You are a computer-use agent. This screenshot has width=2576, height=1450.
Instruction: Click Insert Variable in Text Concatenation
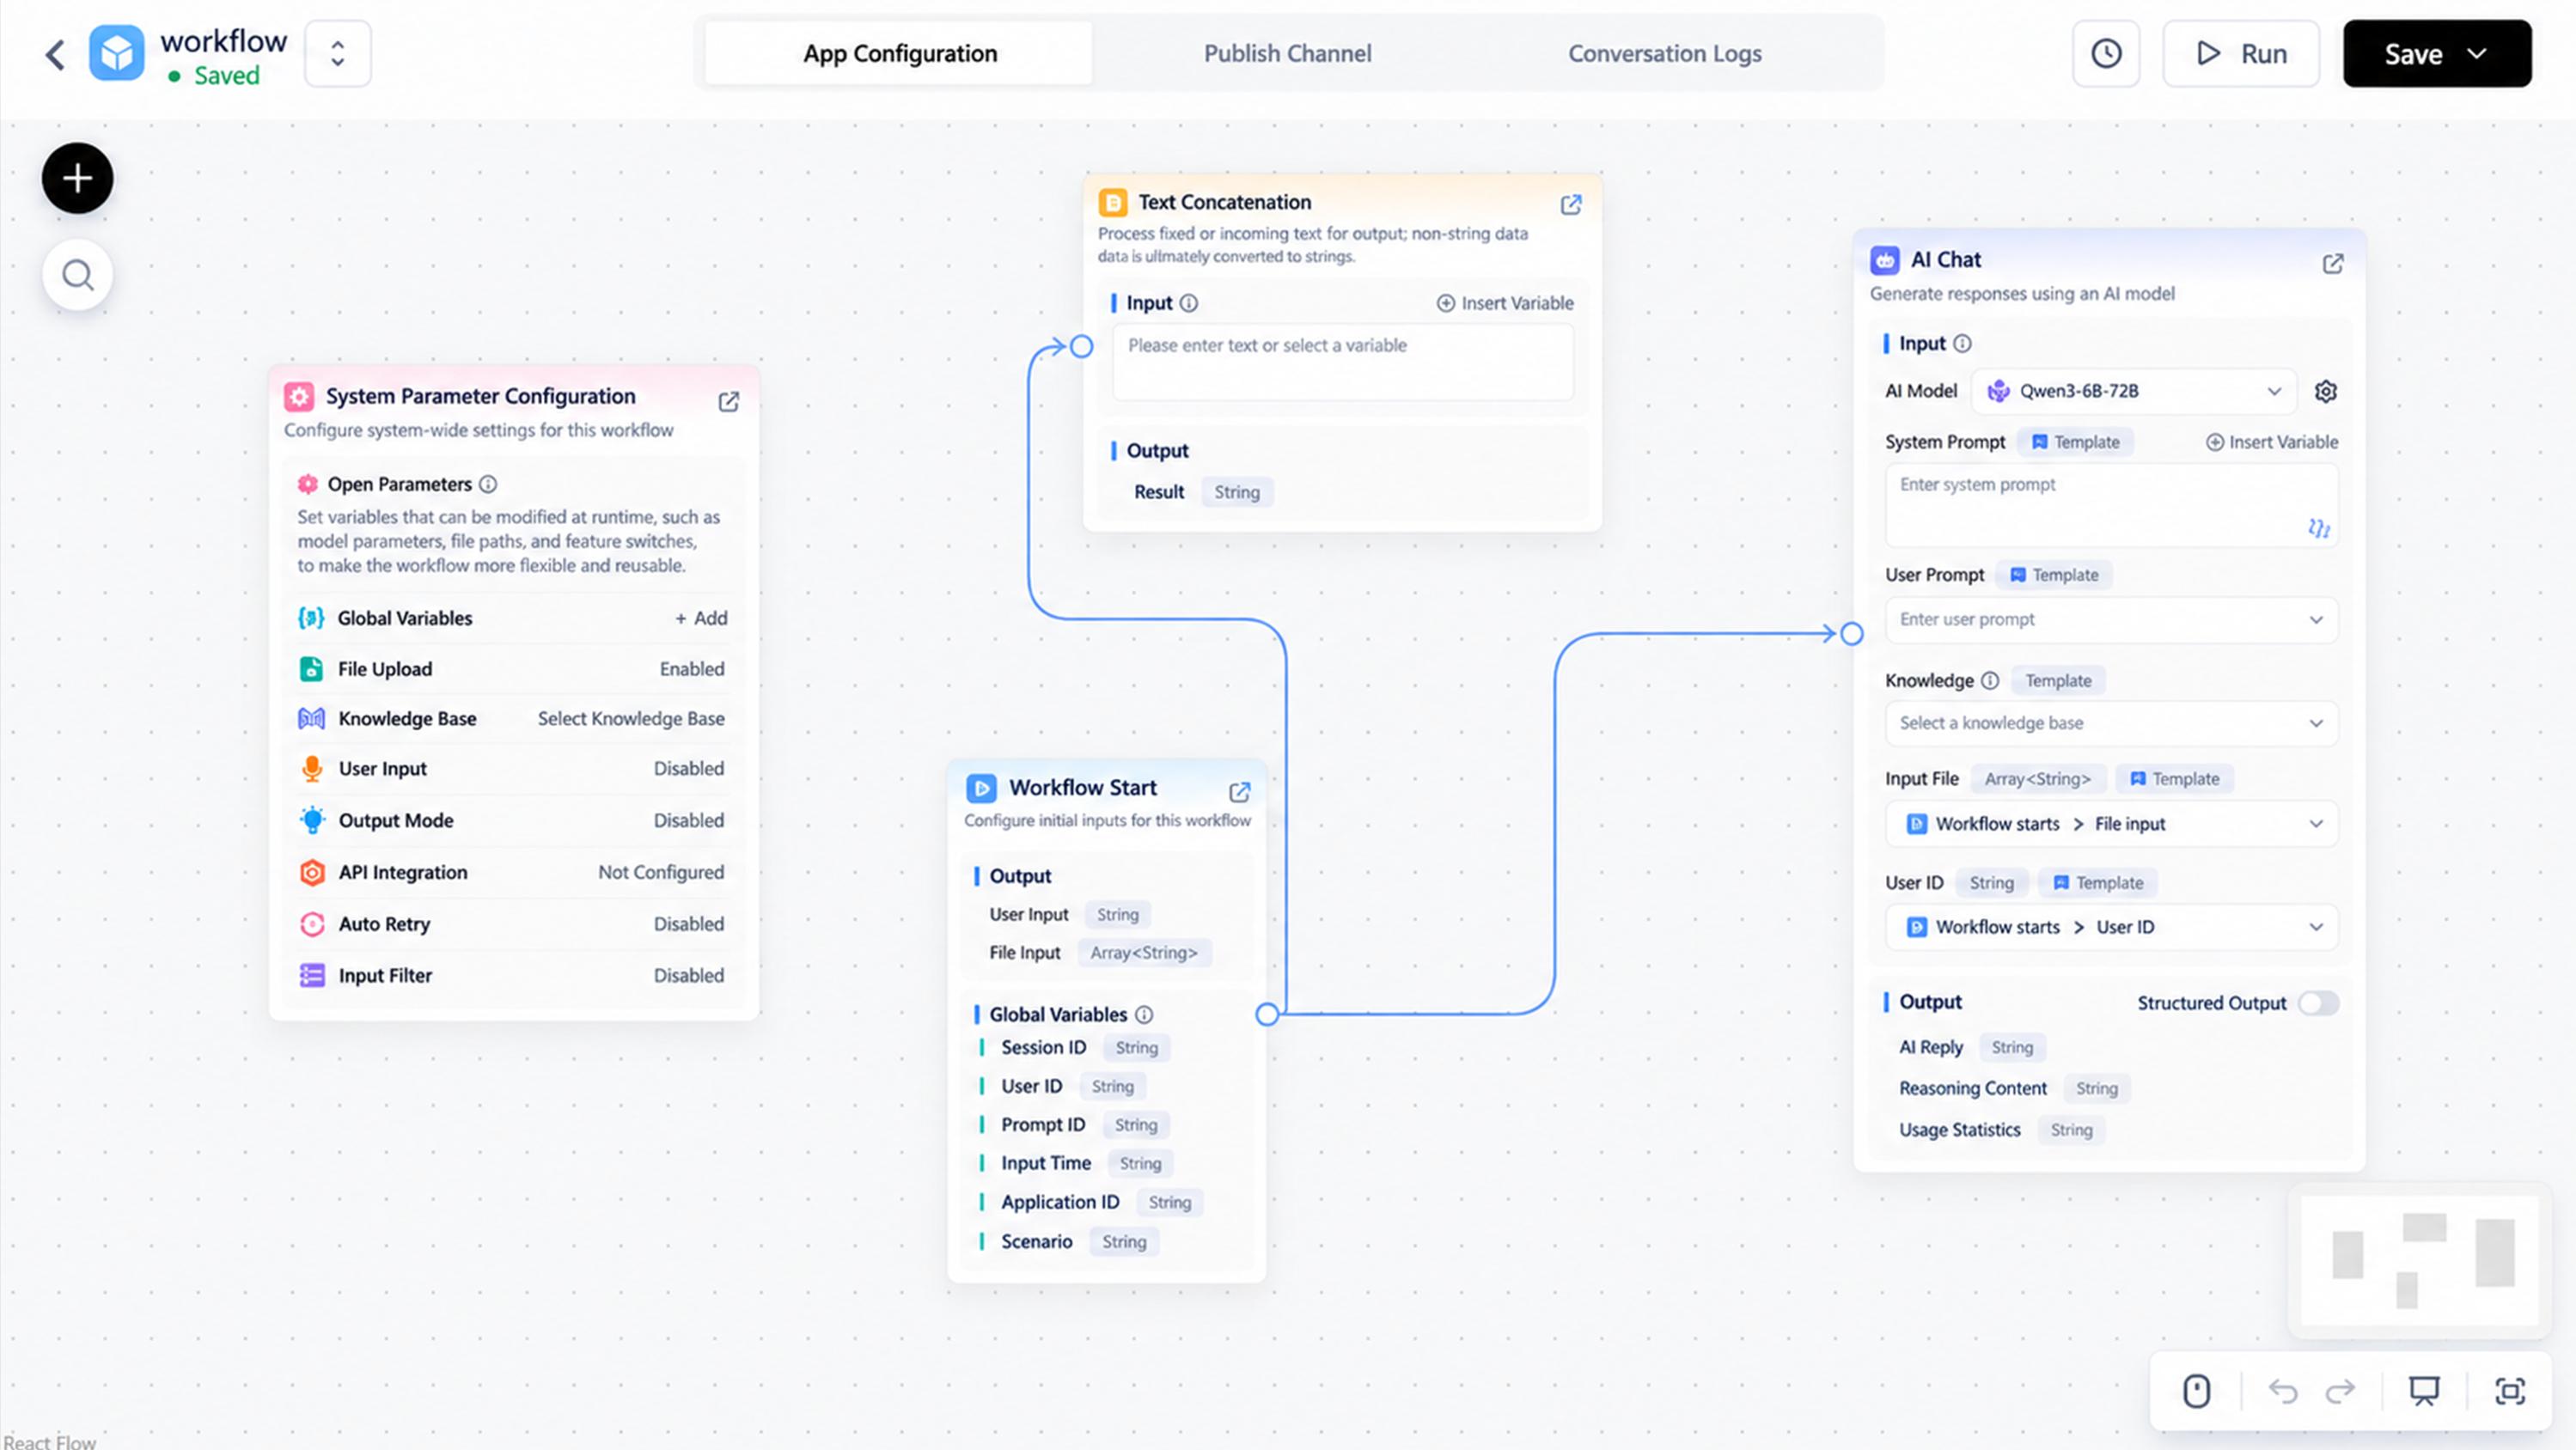coord(1504,303)
